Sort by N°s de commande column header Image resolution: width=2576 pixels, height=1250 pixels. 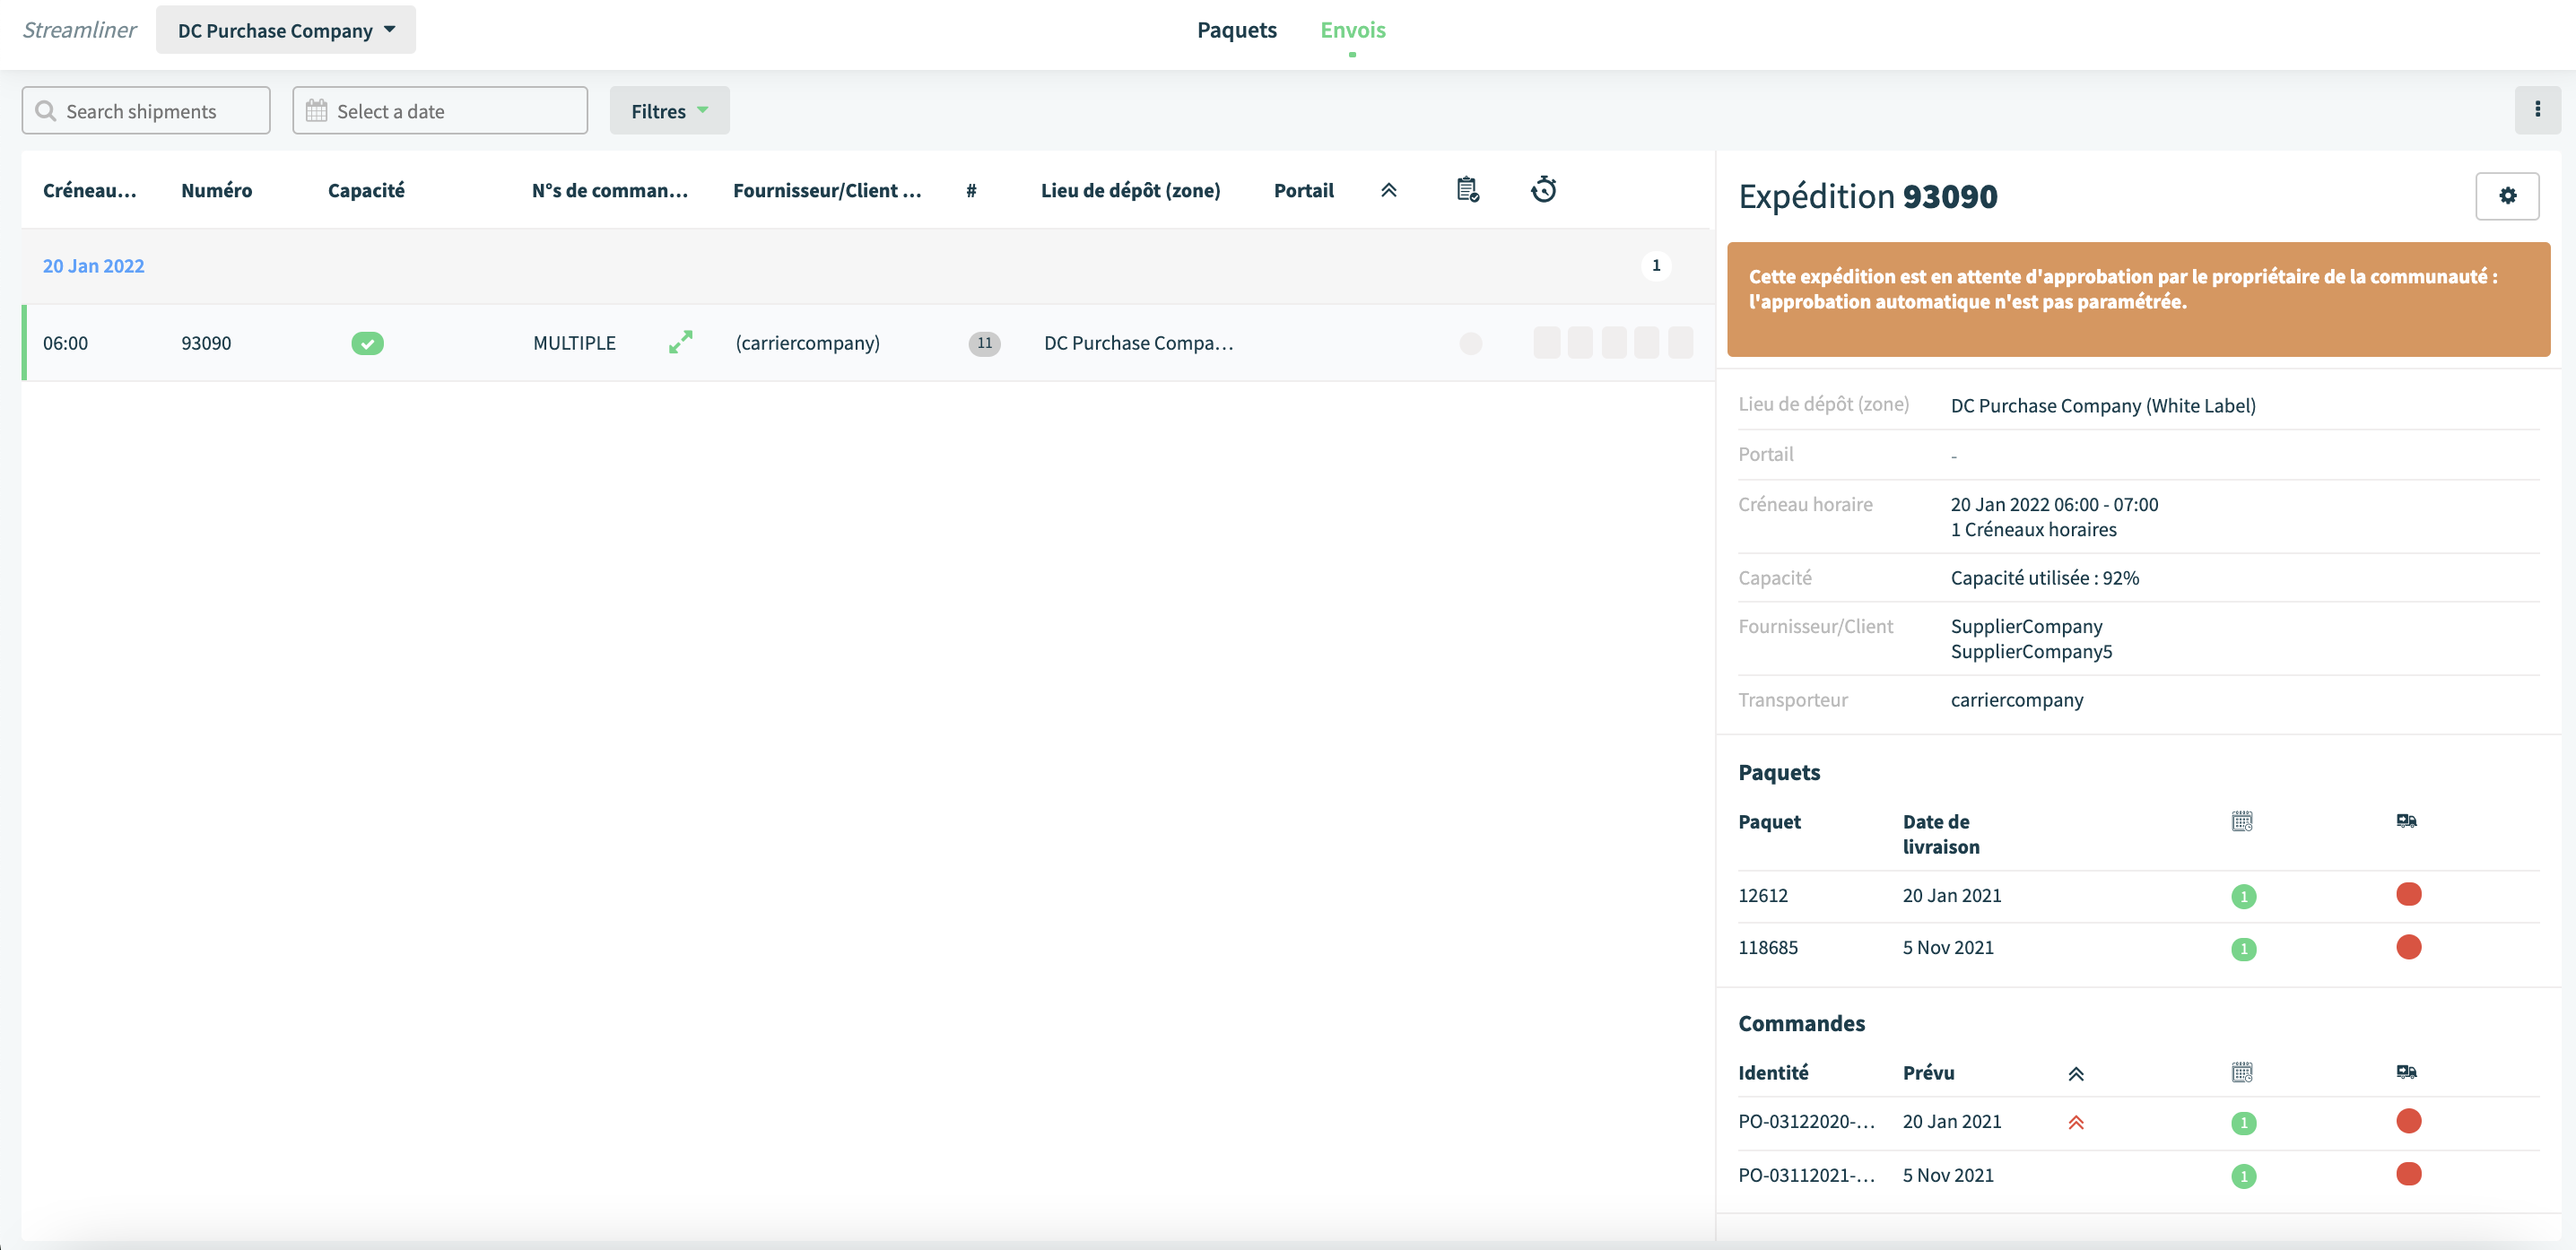pyautogui.click(x=609, y=190)
